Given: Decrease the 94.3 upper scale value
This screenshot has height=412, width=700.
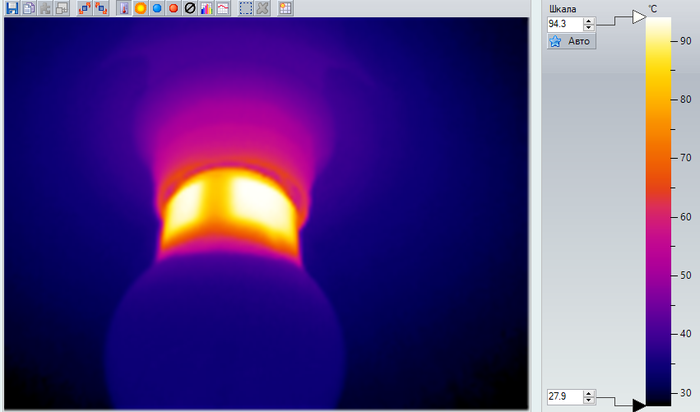Looking at the screenshot, I should pyautogui.click(x=589, y=26).
